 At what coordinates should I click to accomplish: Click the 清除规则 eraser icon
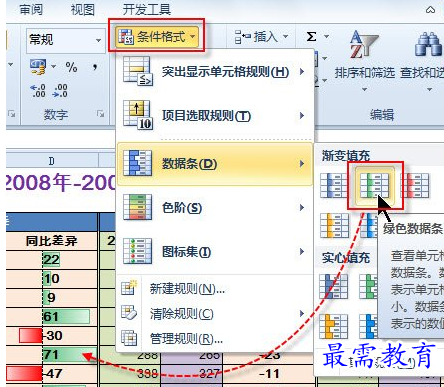(129, 313)
